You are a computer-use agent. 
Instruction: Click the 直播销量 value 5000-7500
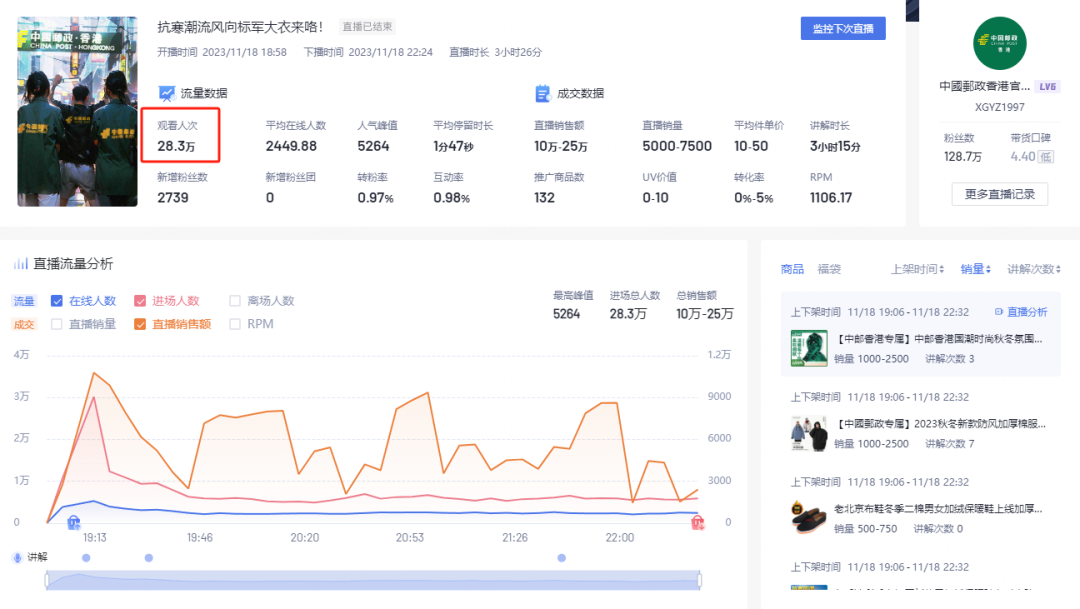pyautogui.click(x=676, y=146)
